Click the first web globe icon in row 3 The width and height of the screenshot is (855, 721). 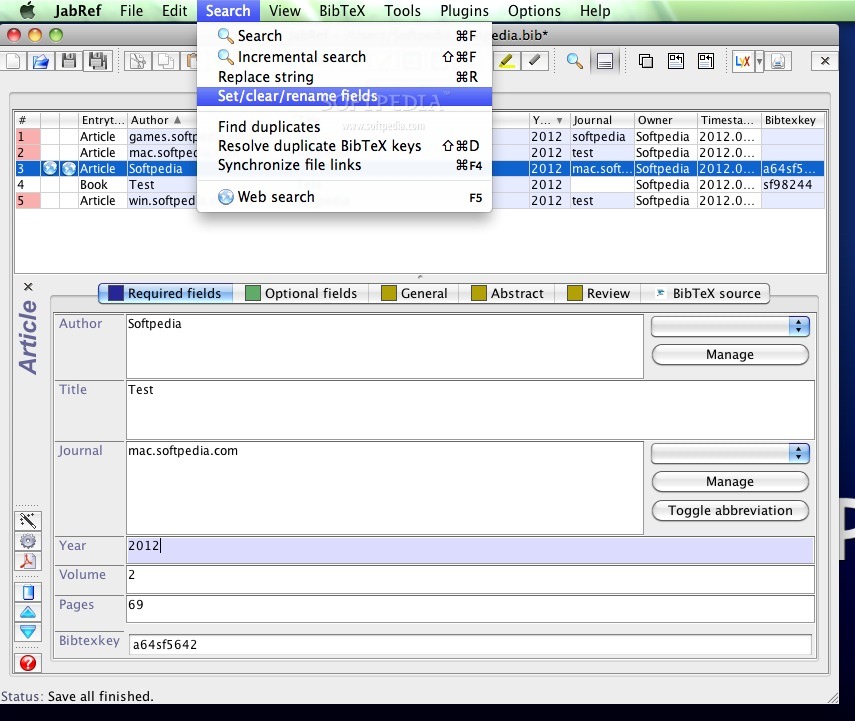click(50, 169)
